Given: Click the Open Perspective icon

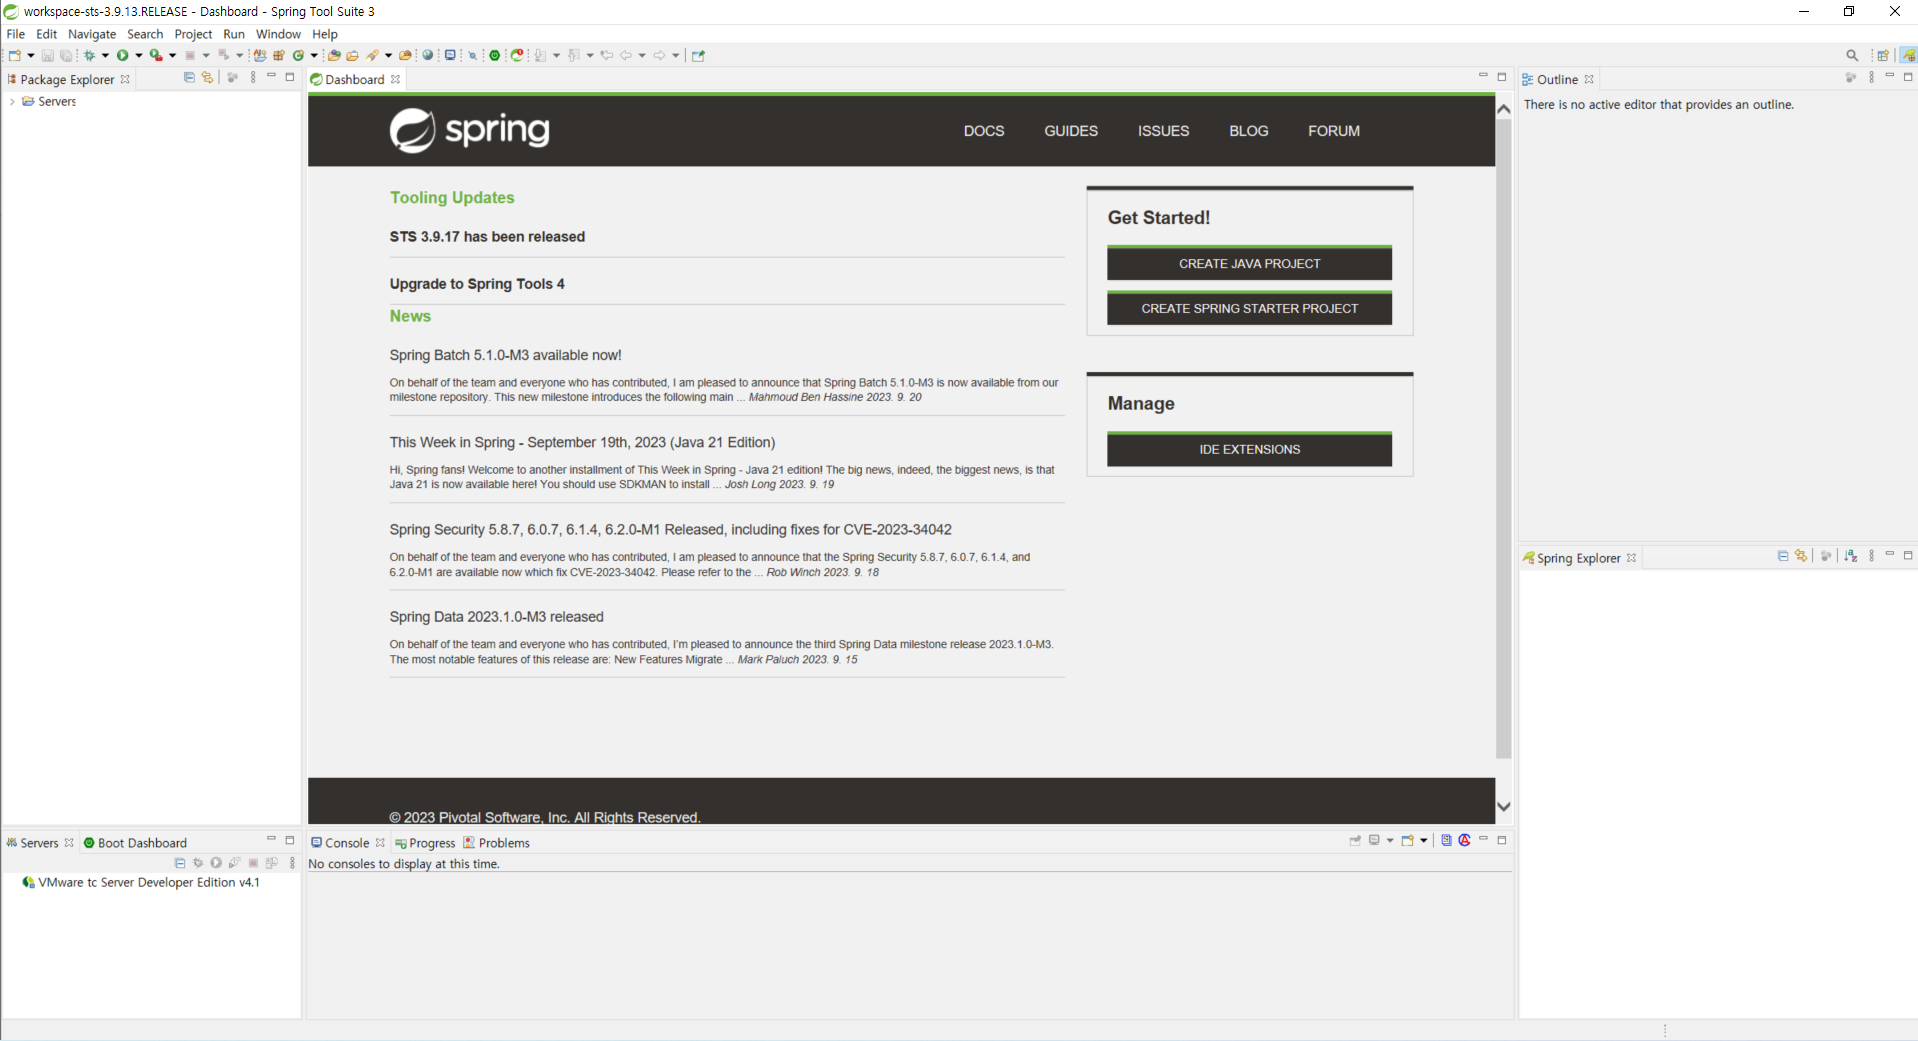Looking at the screenshot, I should (x=1883, y=55).
